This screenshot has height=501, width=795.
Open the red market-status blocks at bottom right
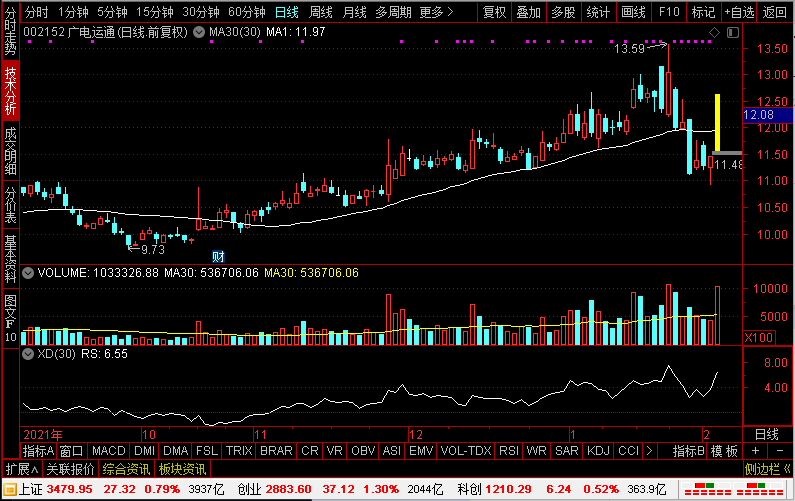pyautogui.click(x=734, y=489)
